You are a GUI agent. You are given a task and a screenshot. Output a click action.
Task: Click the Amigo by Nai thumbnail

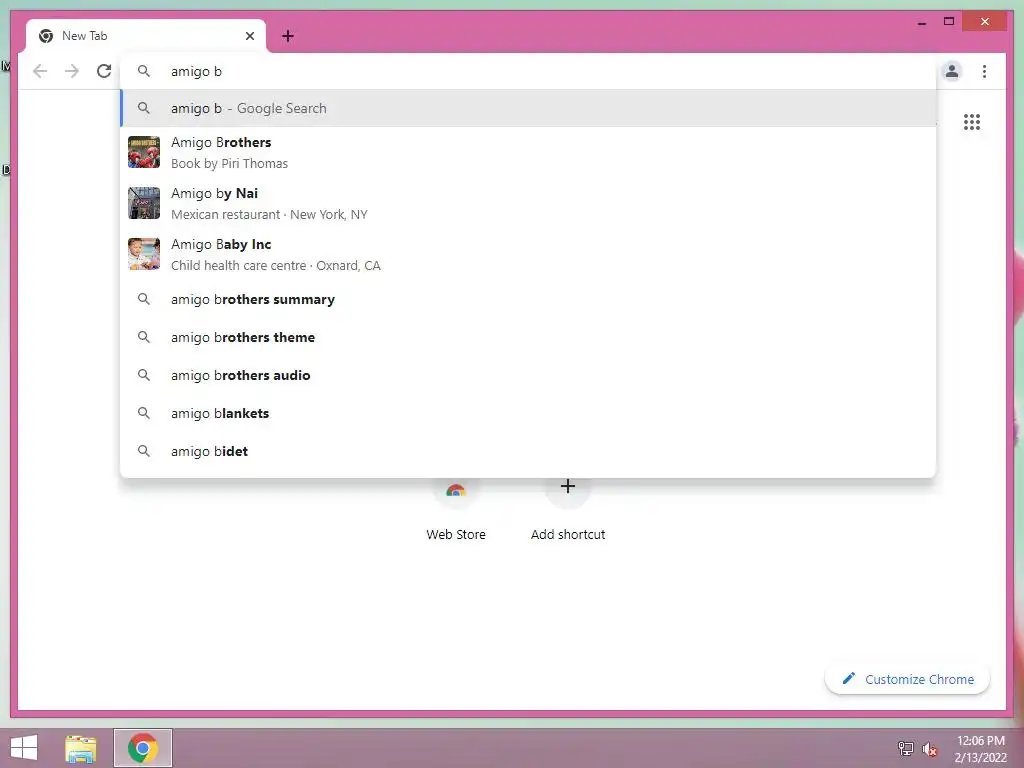pos(144,203)
